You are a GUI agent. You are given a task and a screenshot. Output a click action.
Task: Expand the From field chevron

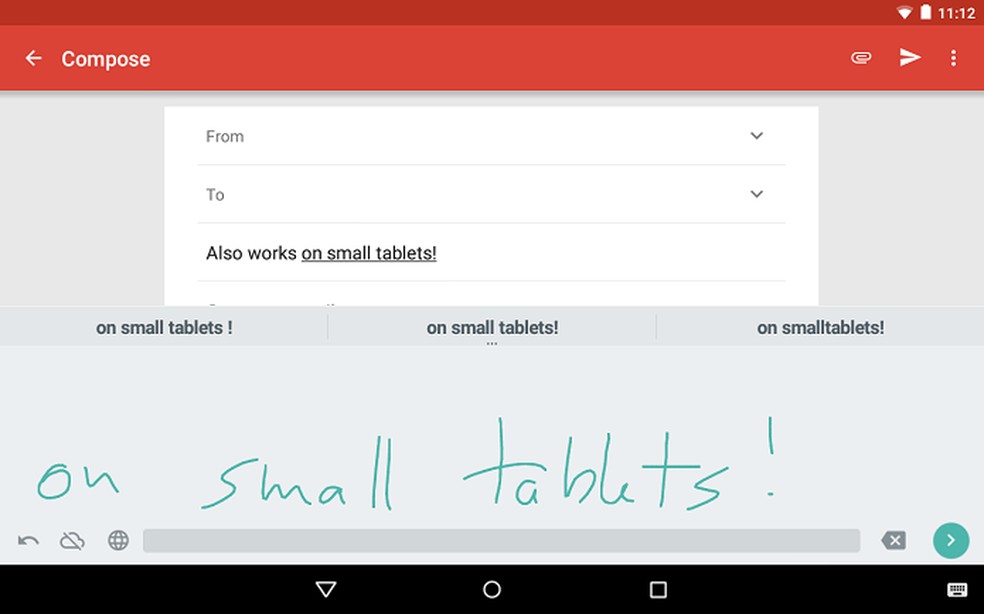point(757,135)
